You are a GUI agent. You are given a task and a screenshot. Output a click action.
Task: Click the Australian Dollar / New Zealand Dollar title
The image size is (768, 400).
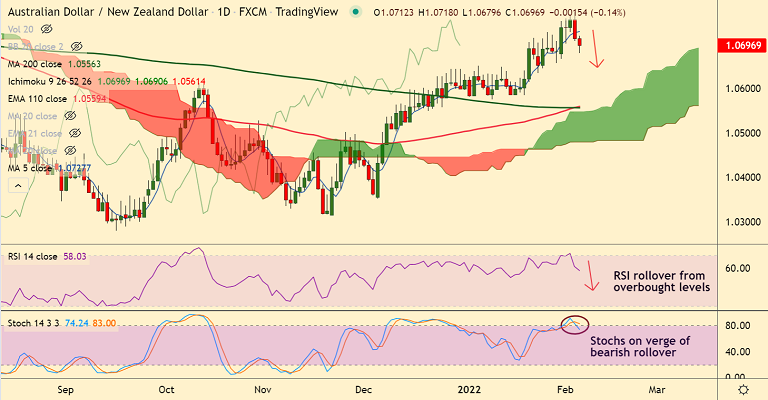click(x=108, y=12)
